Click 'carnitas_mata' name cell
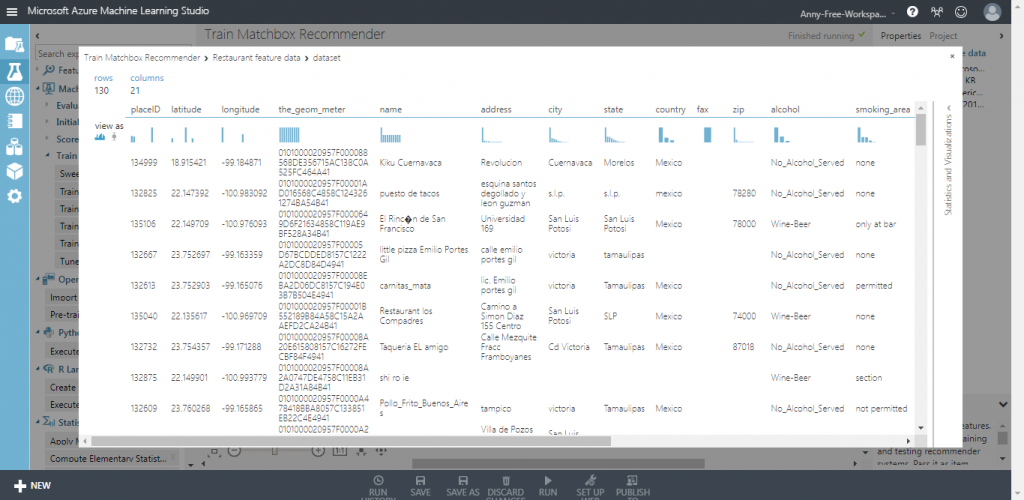This screenshot has height=500, width=1024. (405, 285)
